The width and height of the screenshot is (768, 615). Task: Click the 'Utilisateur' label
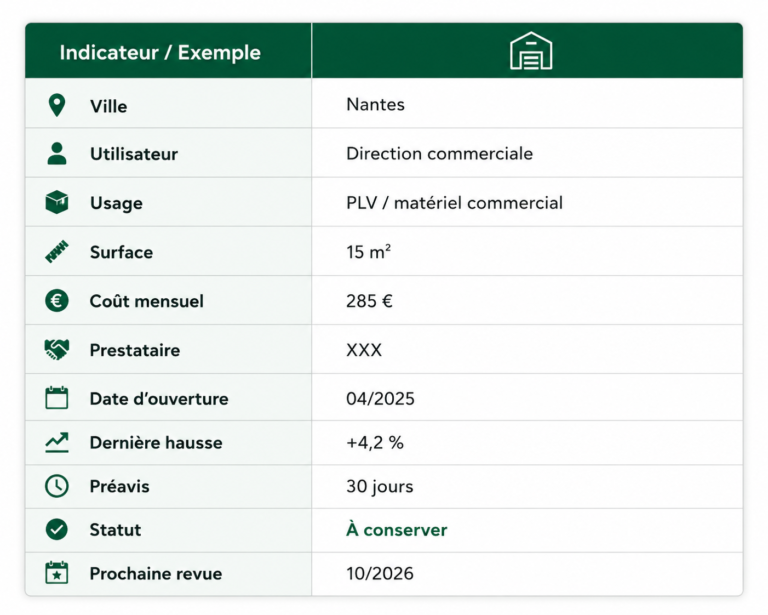[x=134, y=154]
